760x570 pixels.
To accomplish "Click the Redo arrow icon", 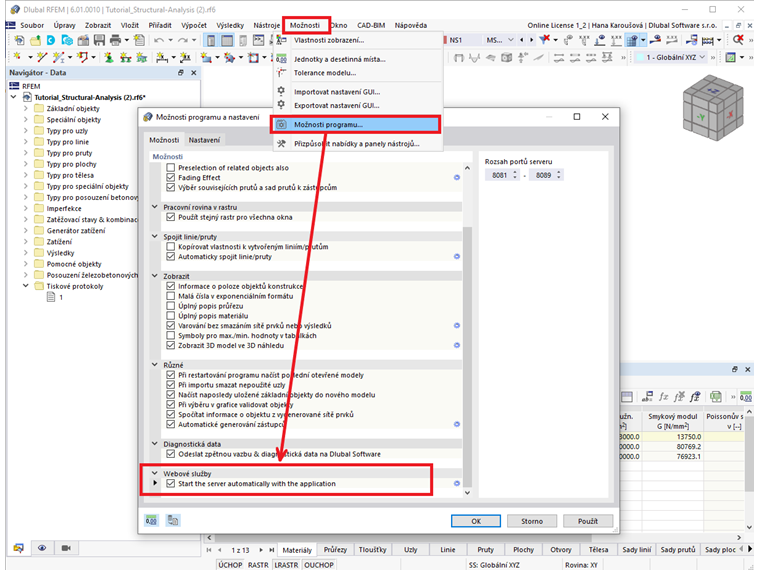I will coord(182,40).
